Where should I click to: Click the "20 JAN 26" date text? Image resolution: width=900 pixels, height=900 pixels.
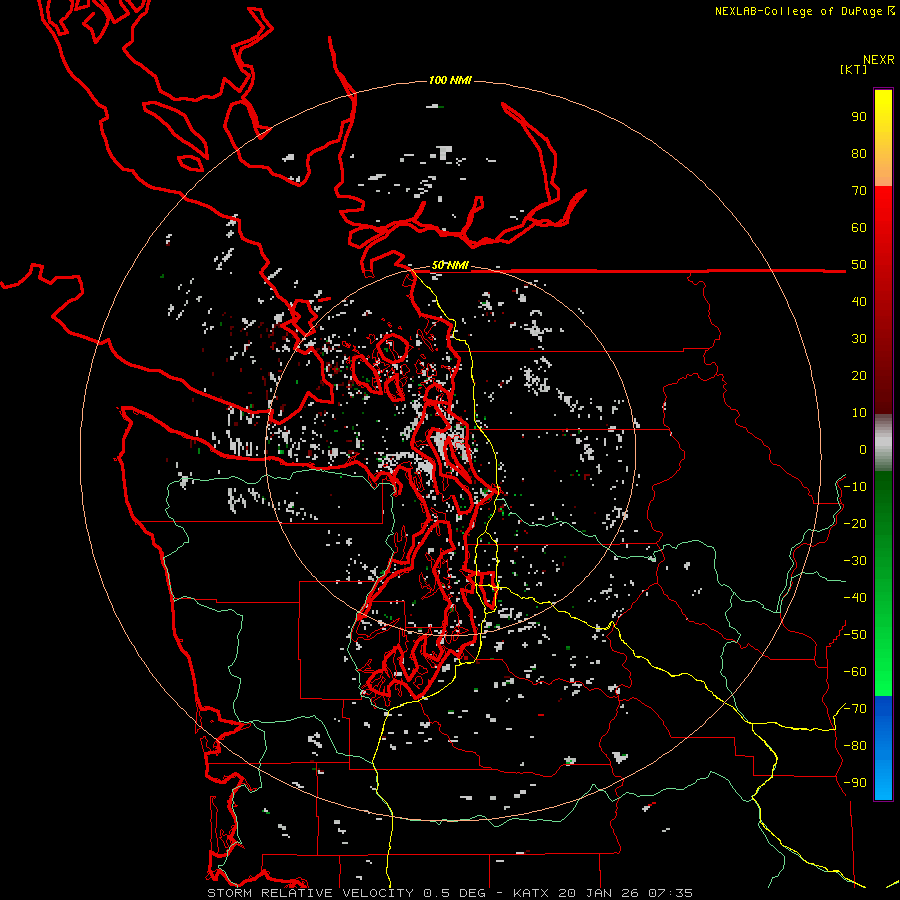pyautogui.click(x=598, y=893)
